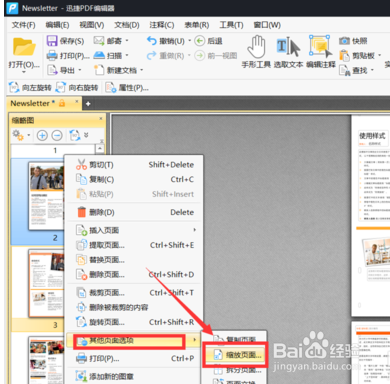Undo with the 撤销(U) arrow icon

(151, 41)
